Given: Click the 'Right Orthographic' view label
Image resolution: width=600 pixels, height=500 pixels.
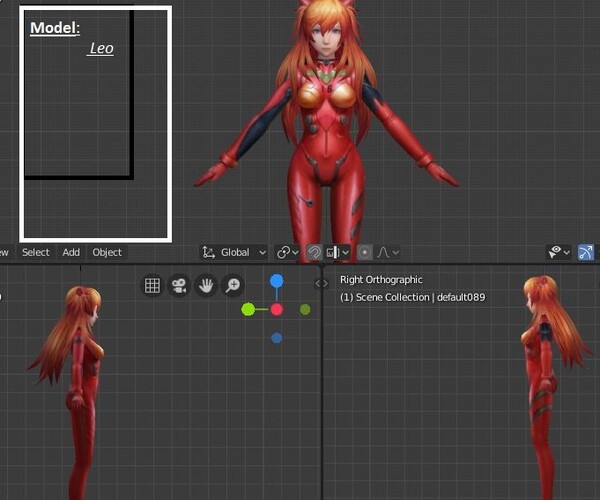Looking at the screenshot, I should pos(381,280).
